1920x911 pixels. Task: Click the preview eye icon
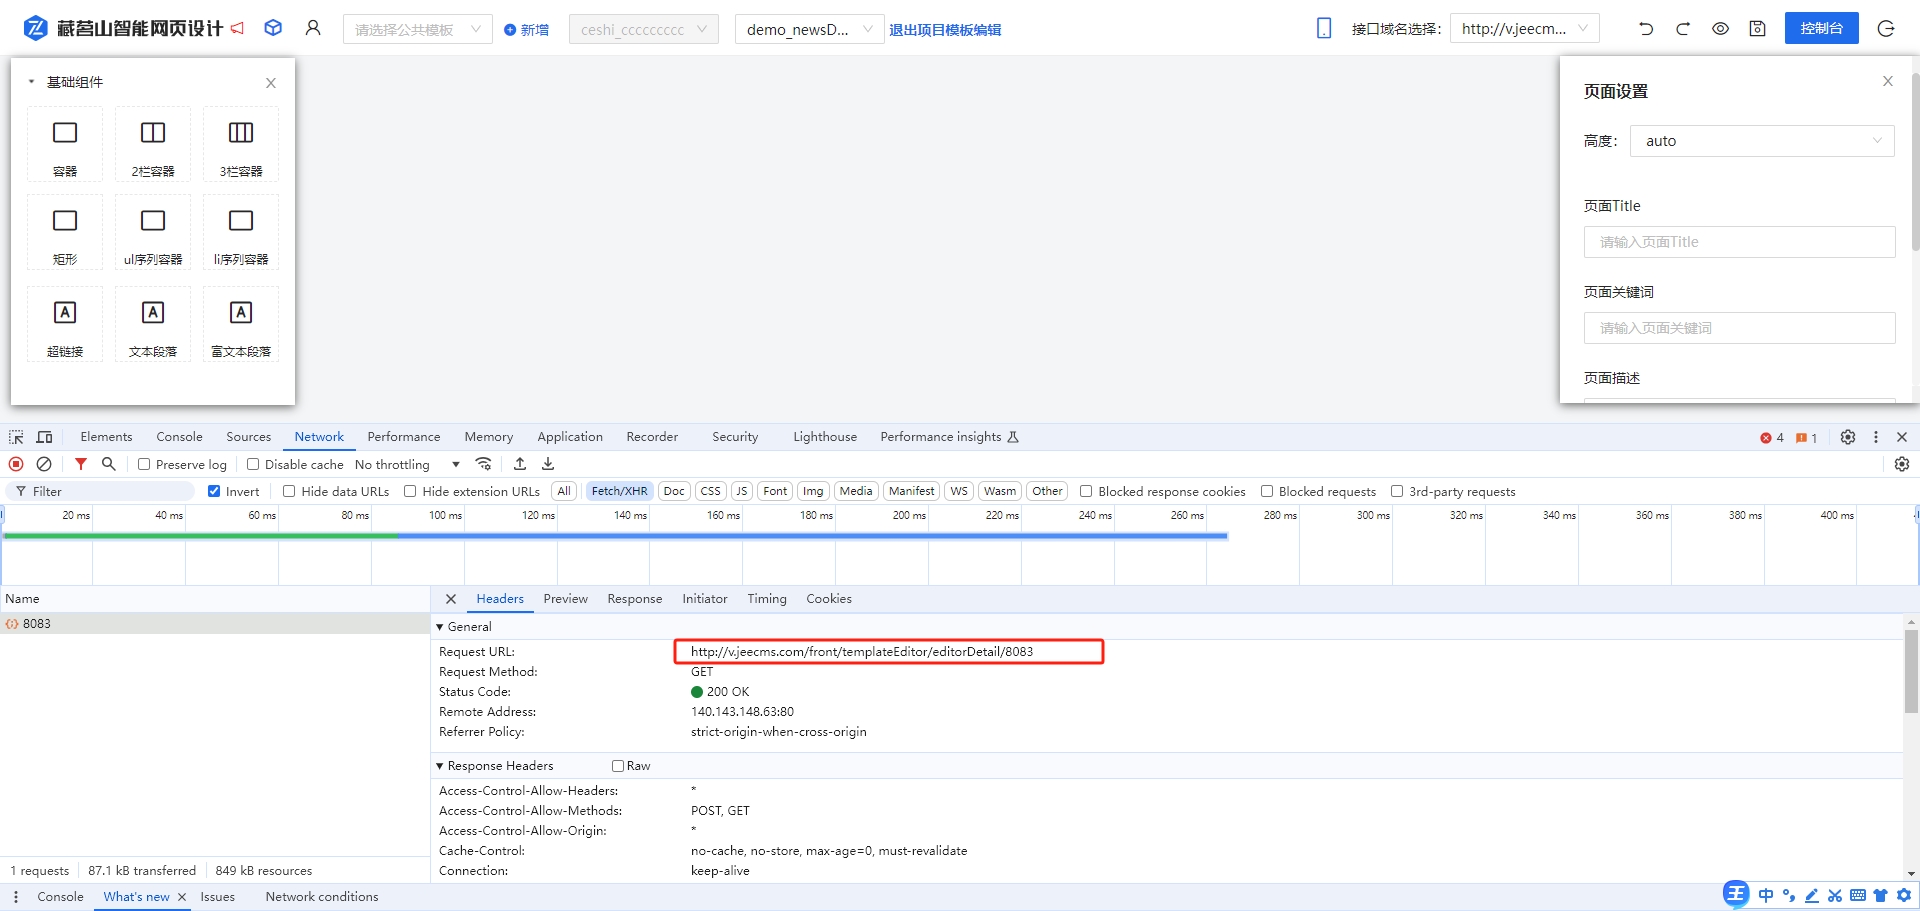1720,29
